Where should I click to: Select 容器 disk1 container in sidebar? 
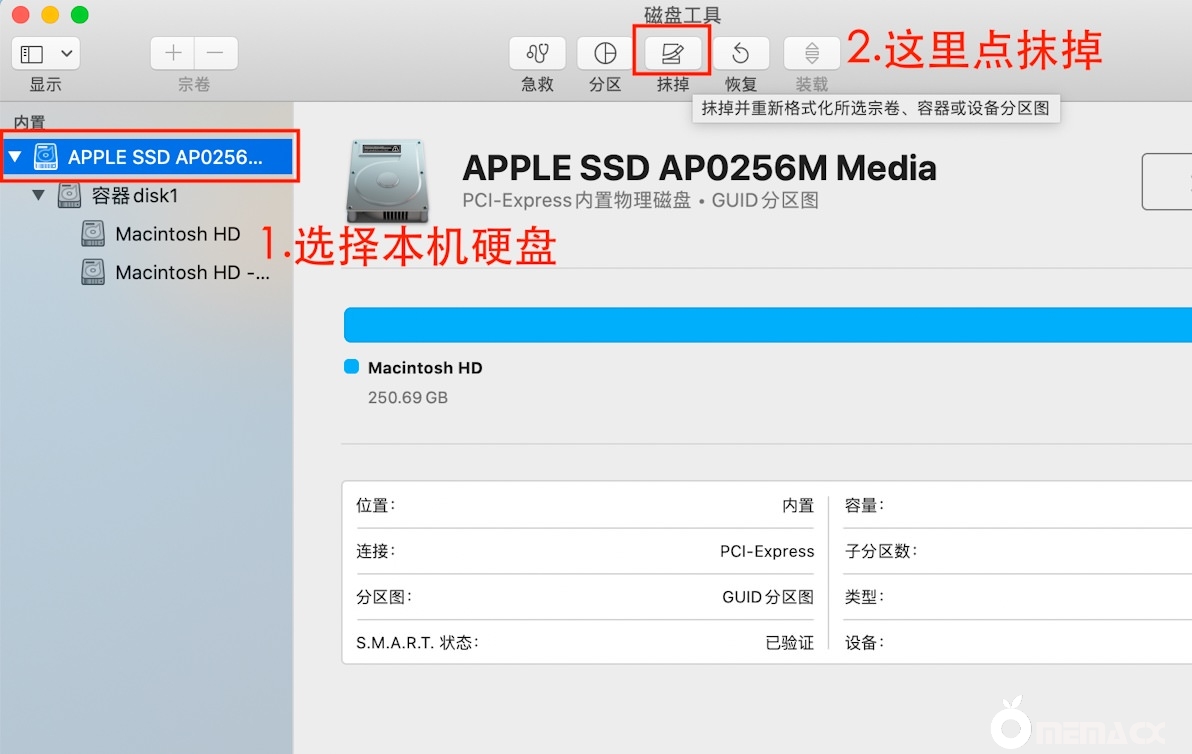pos(134,196)
